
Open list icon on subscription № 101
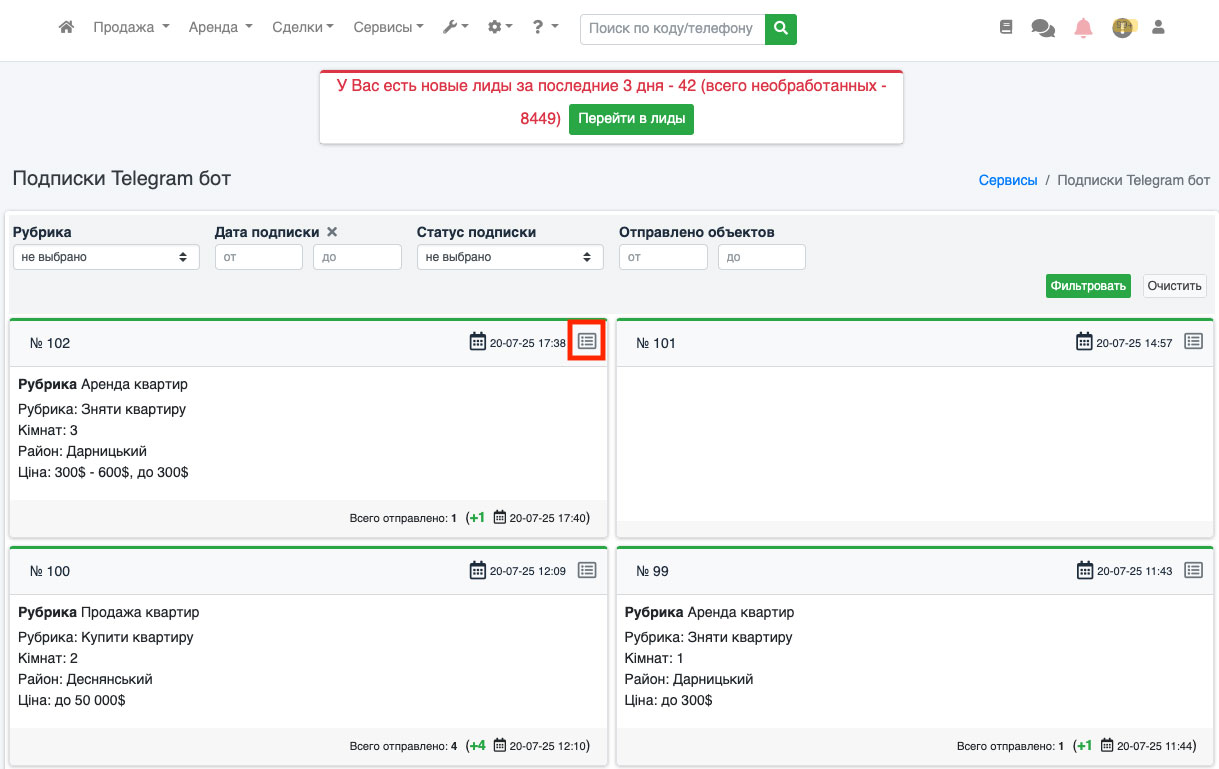1193,341
